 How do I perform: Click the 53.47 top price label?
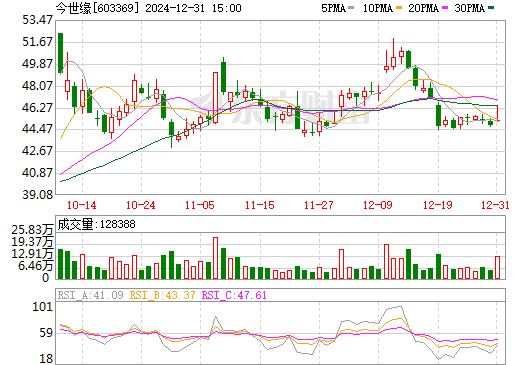[37, 20]
